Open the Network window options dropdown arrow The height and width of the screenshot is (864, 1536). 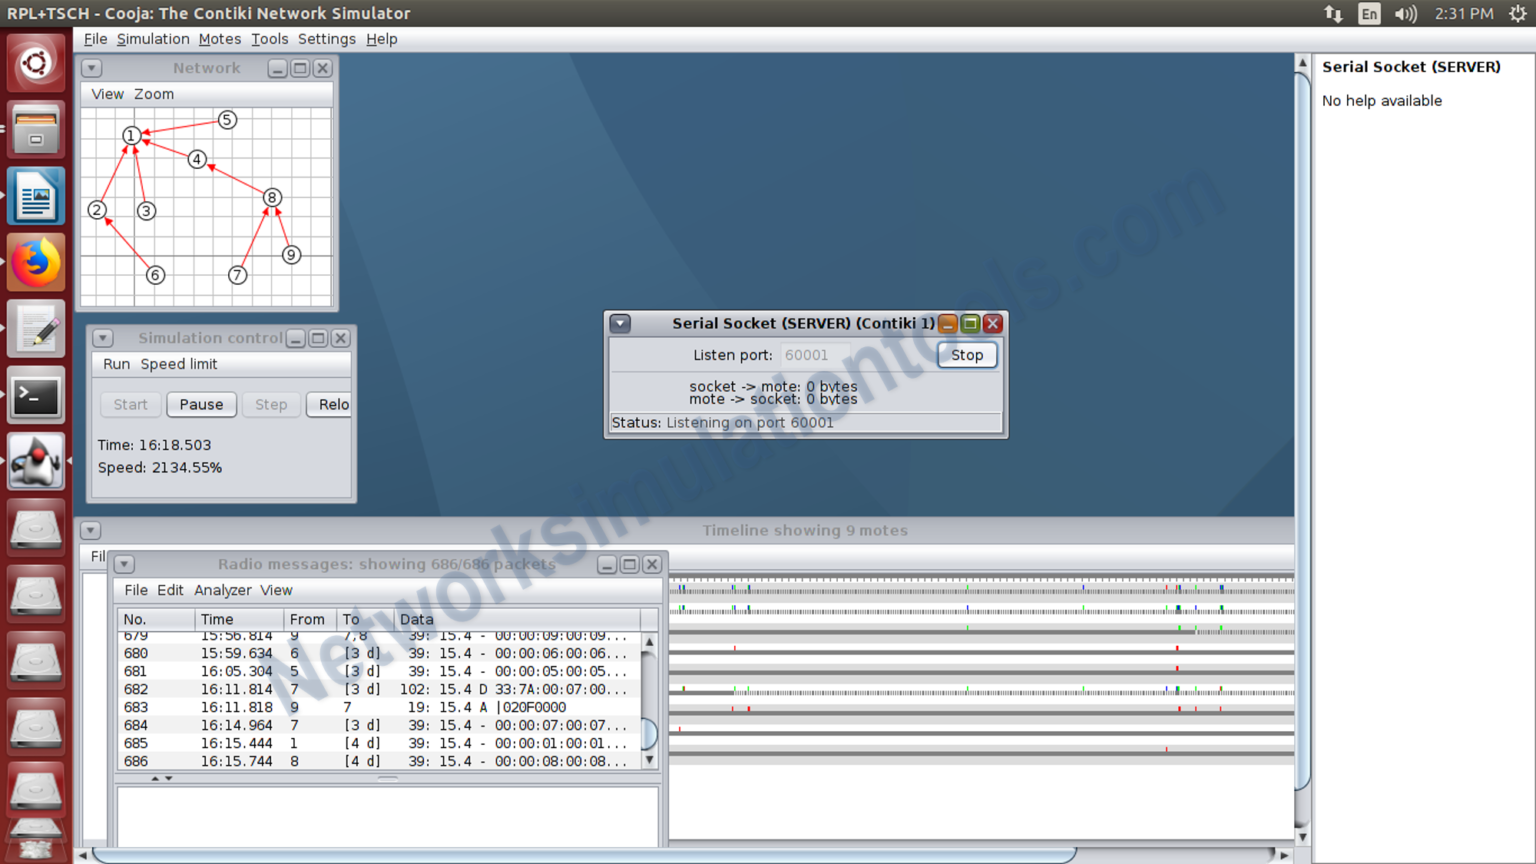click(x=91, y=68)
